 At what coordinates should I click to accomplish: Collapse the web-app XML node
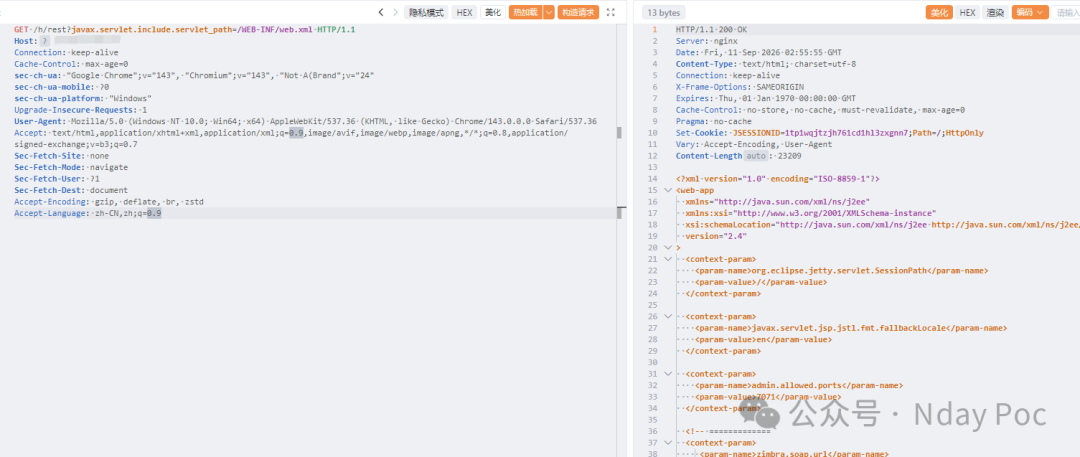667,190
